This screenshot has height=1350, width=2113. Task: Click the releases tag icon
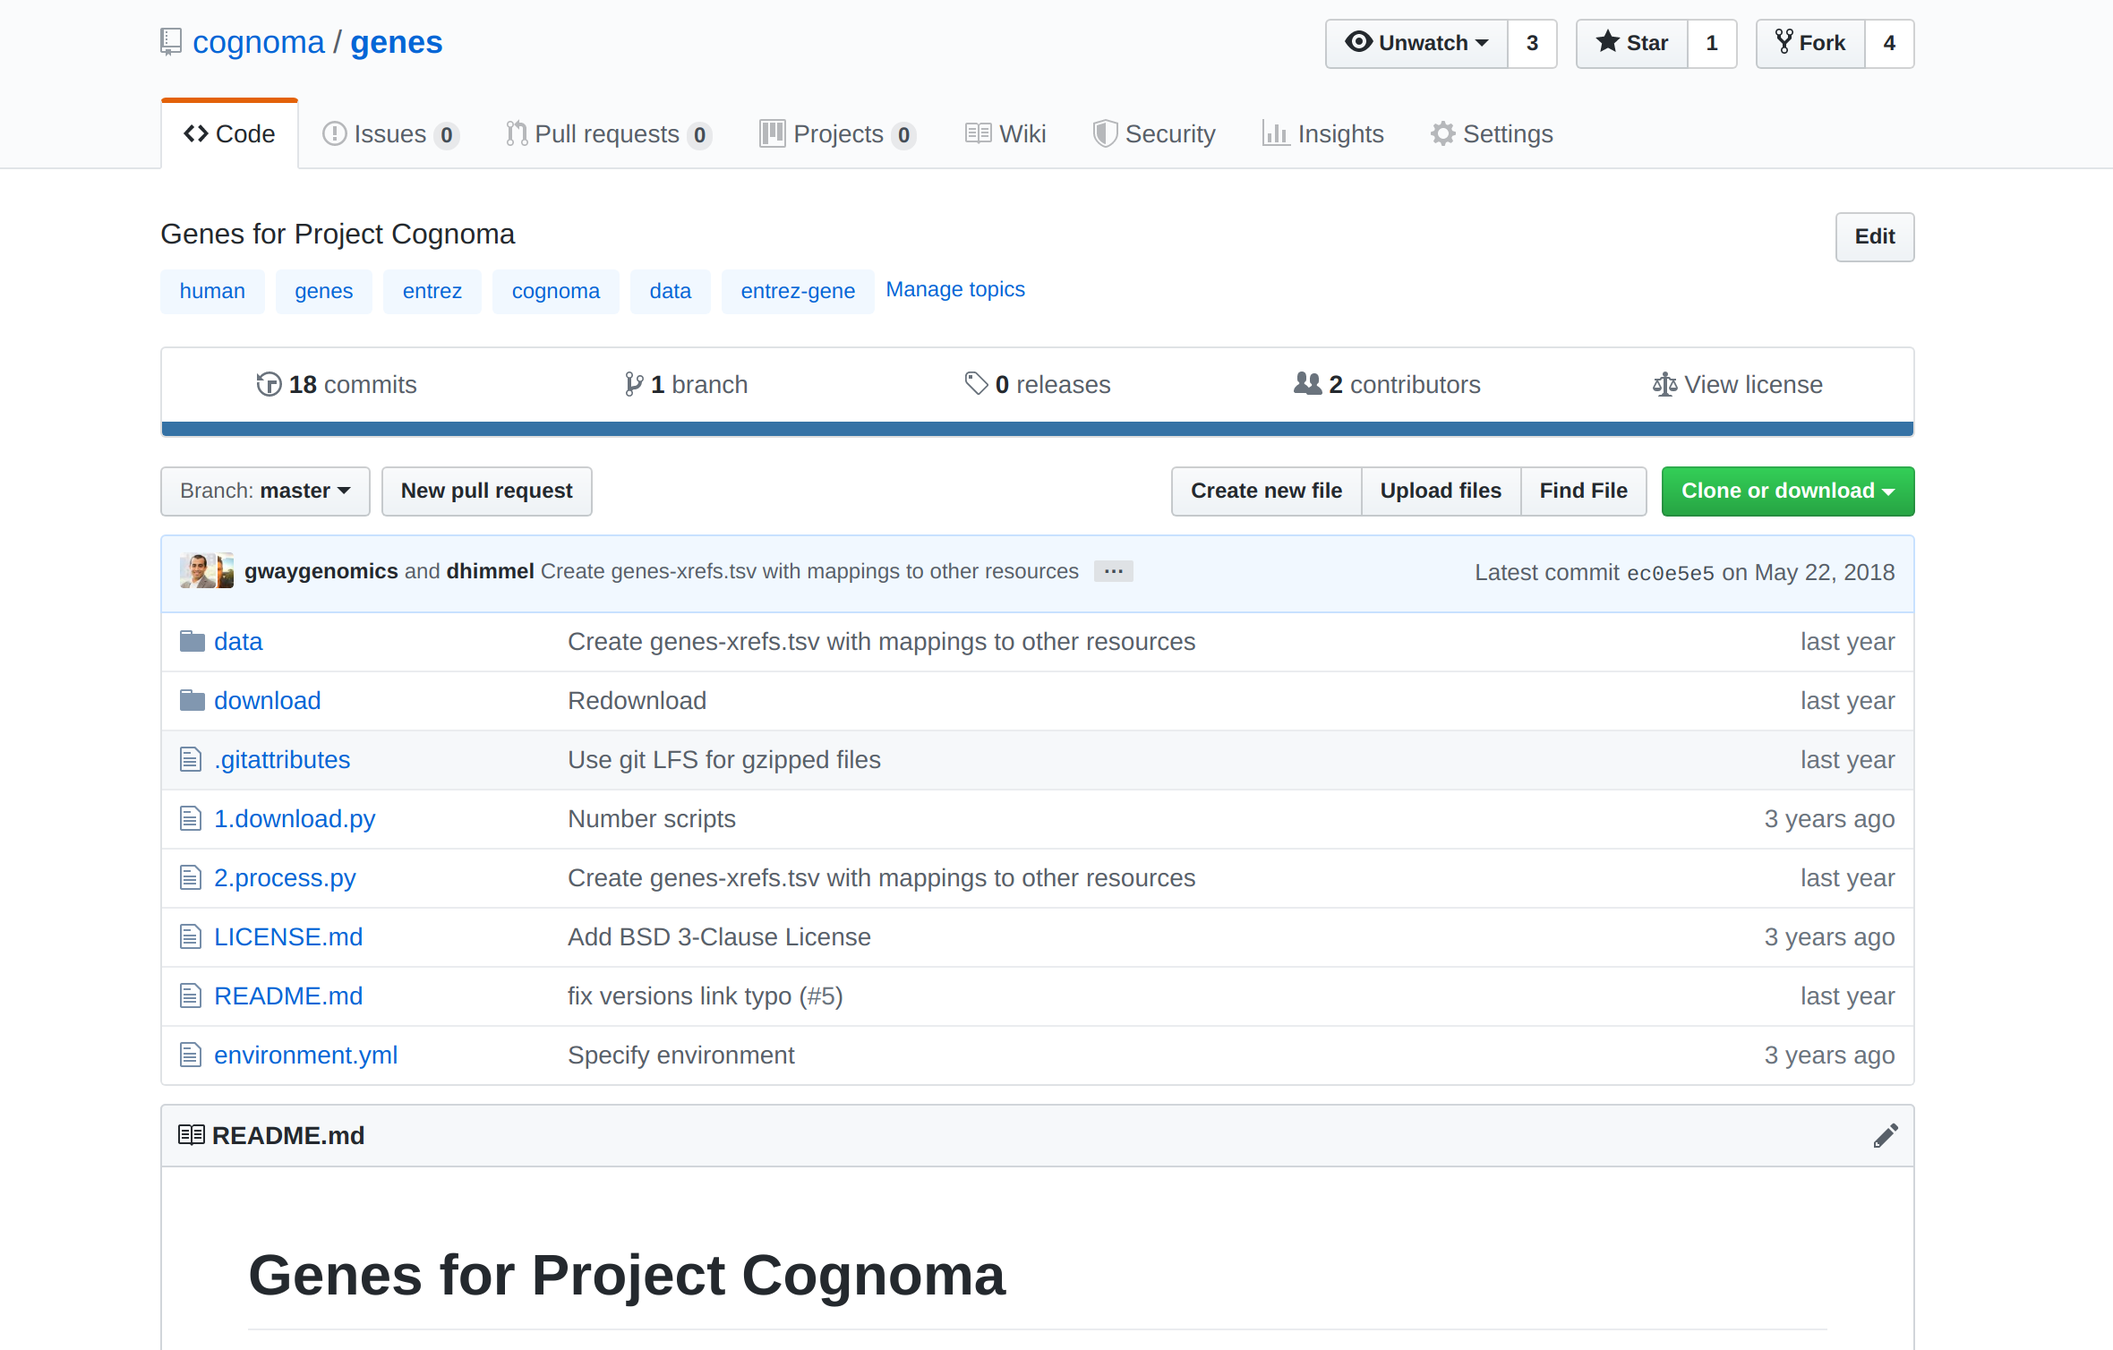point(975,384)
